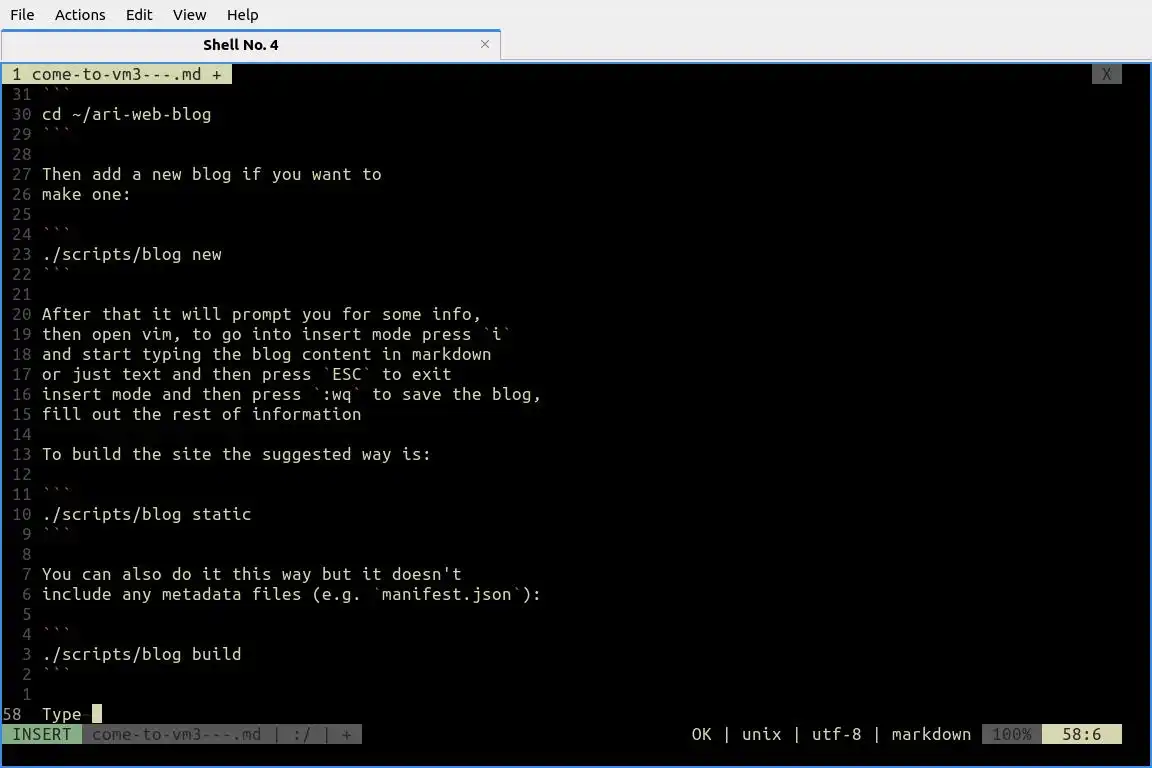Click the line 'then open vim, to go into insert mode'
Viewport: 1152px width, 768px height.
276,334
